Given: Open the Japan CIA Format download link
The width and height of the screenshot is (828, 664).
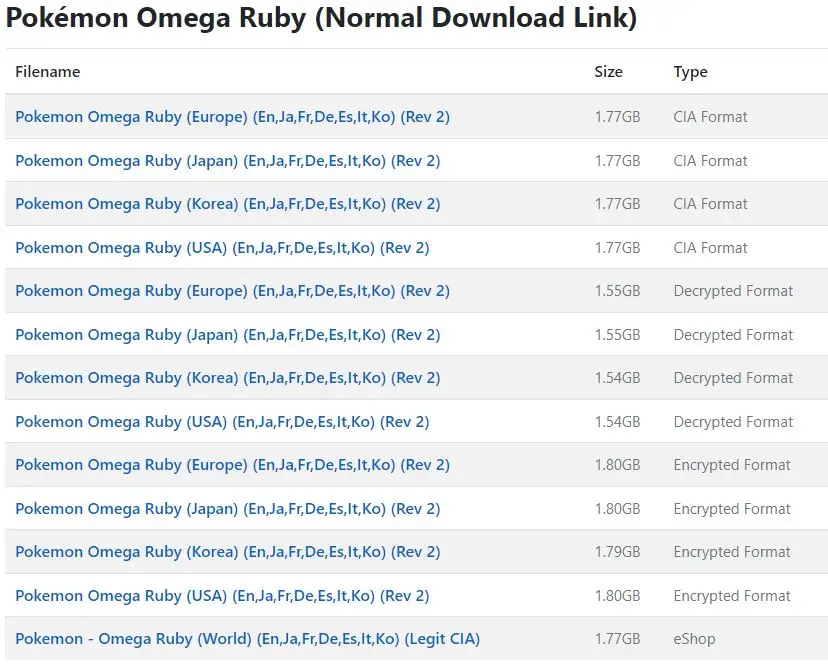Looking at the screenshot, I should click(x=227, y=161).
